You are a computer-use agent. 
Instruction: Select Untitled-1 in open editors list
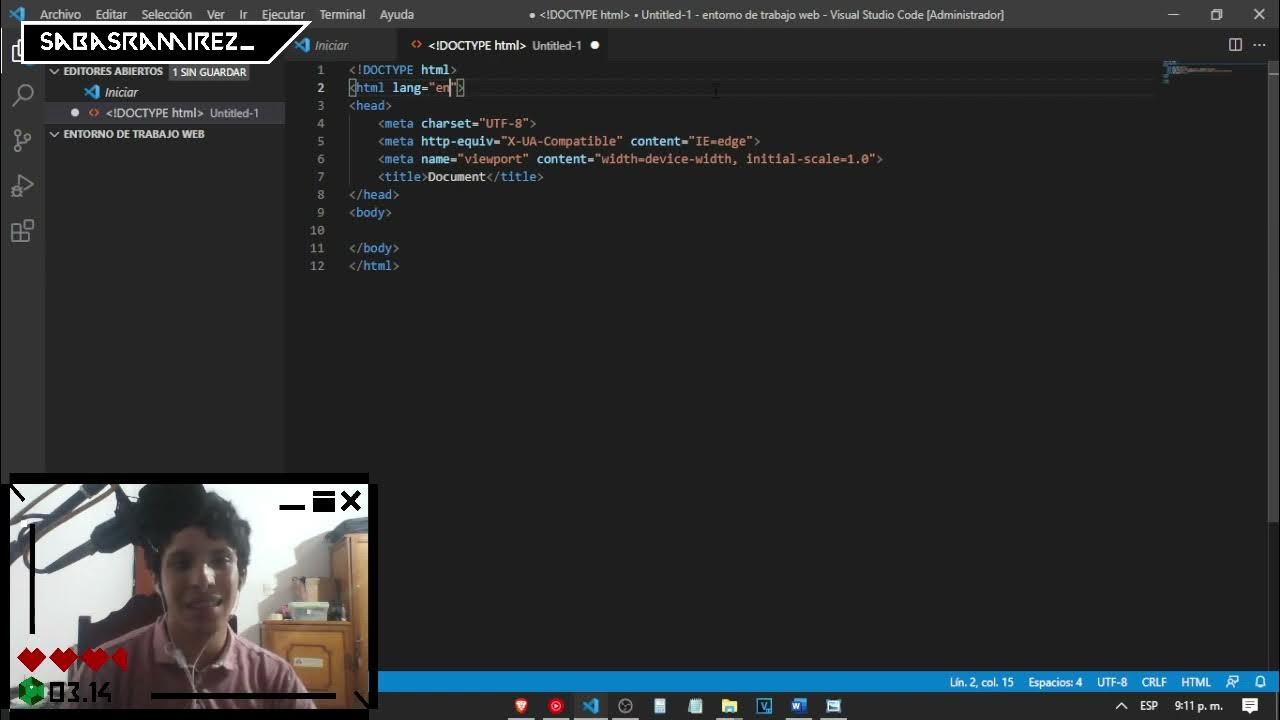pos(166,113)
